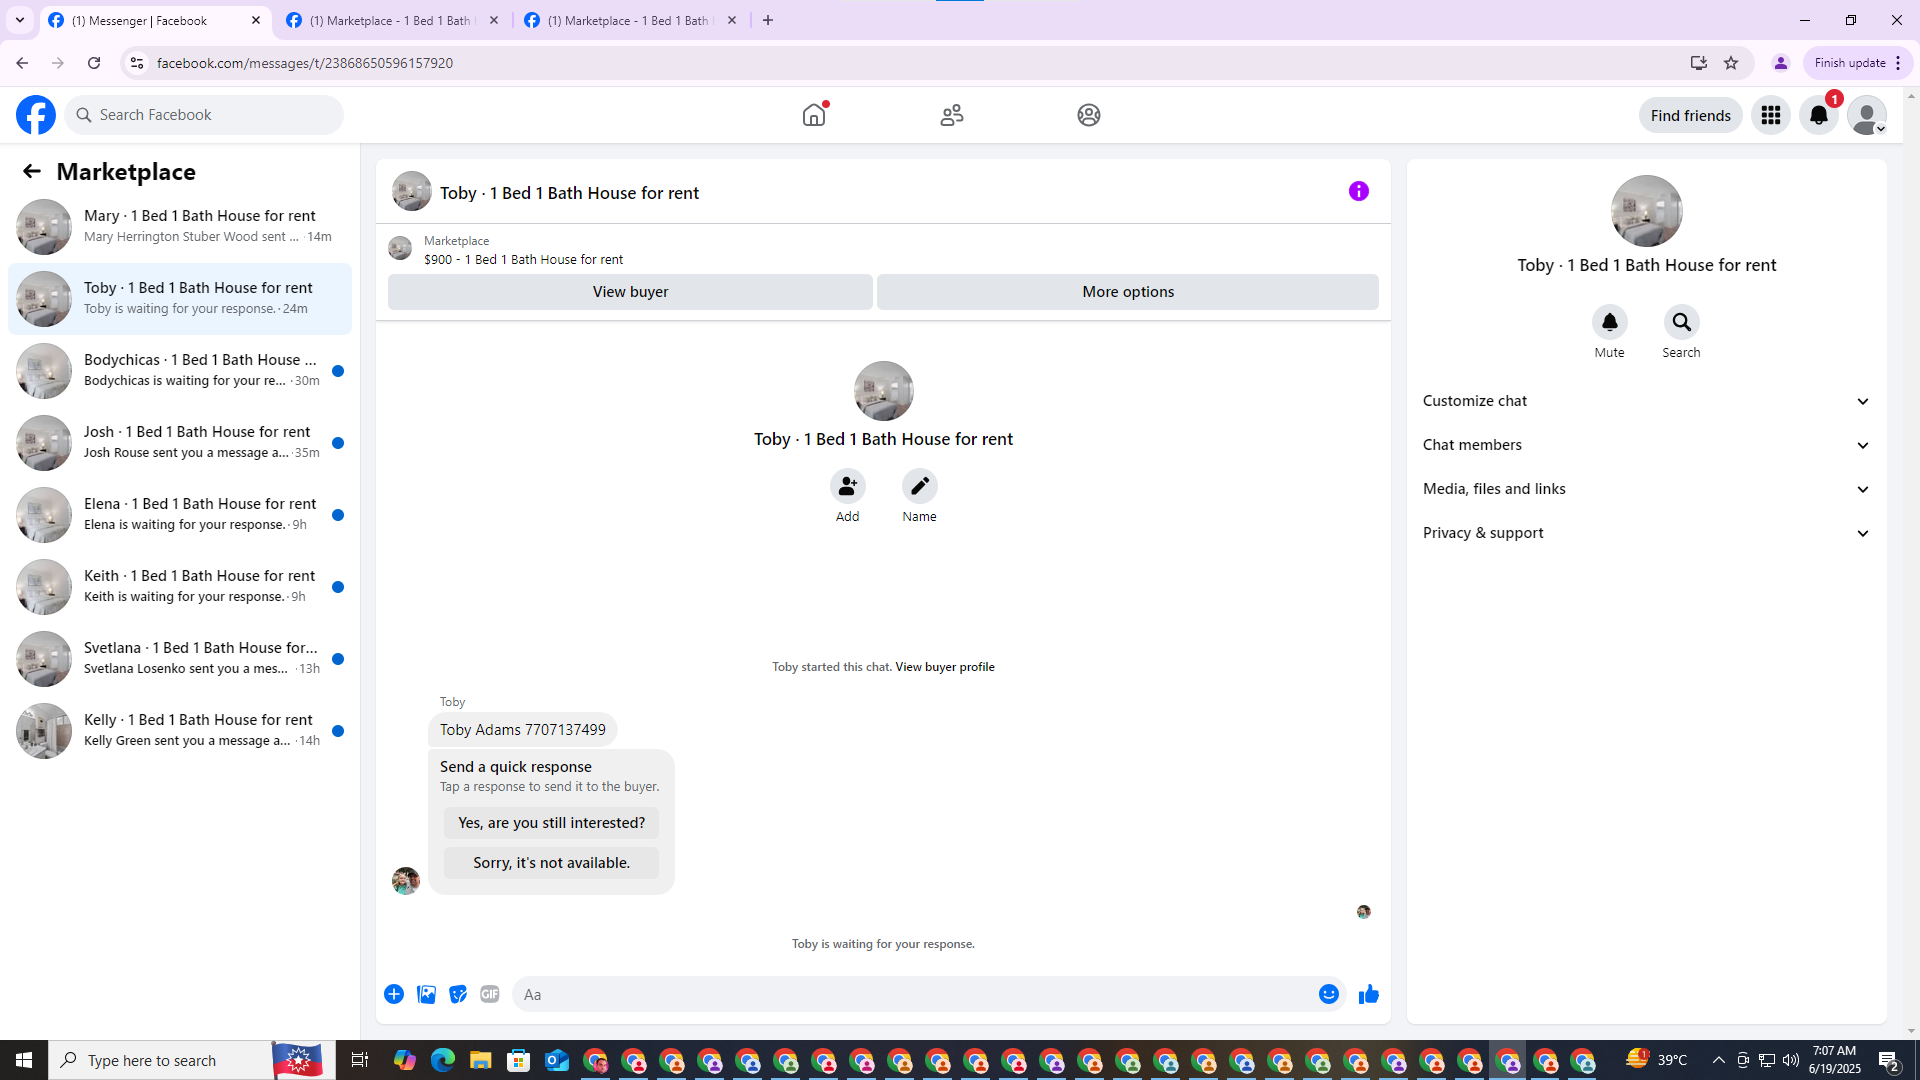The image size is (1920, 1080).
Task: Click the Find friends button
Action: coord(1690,115)
